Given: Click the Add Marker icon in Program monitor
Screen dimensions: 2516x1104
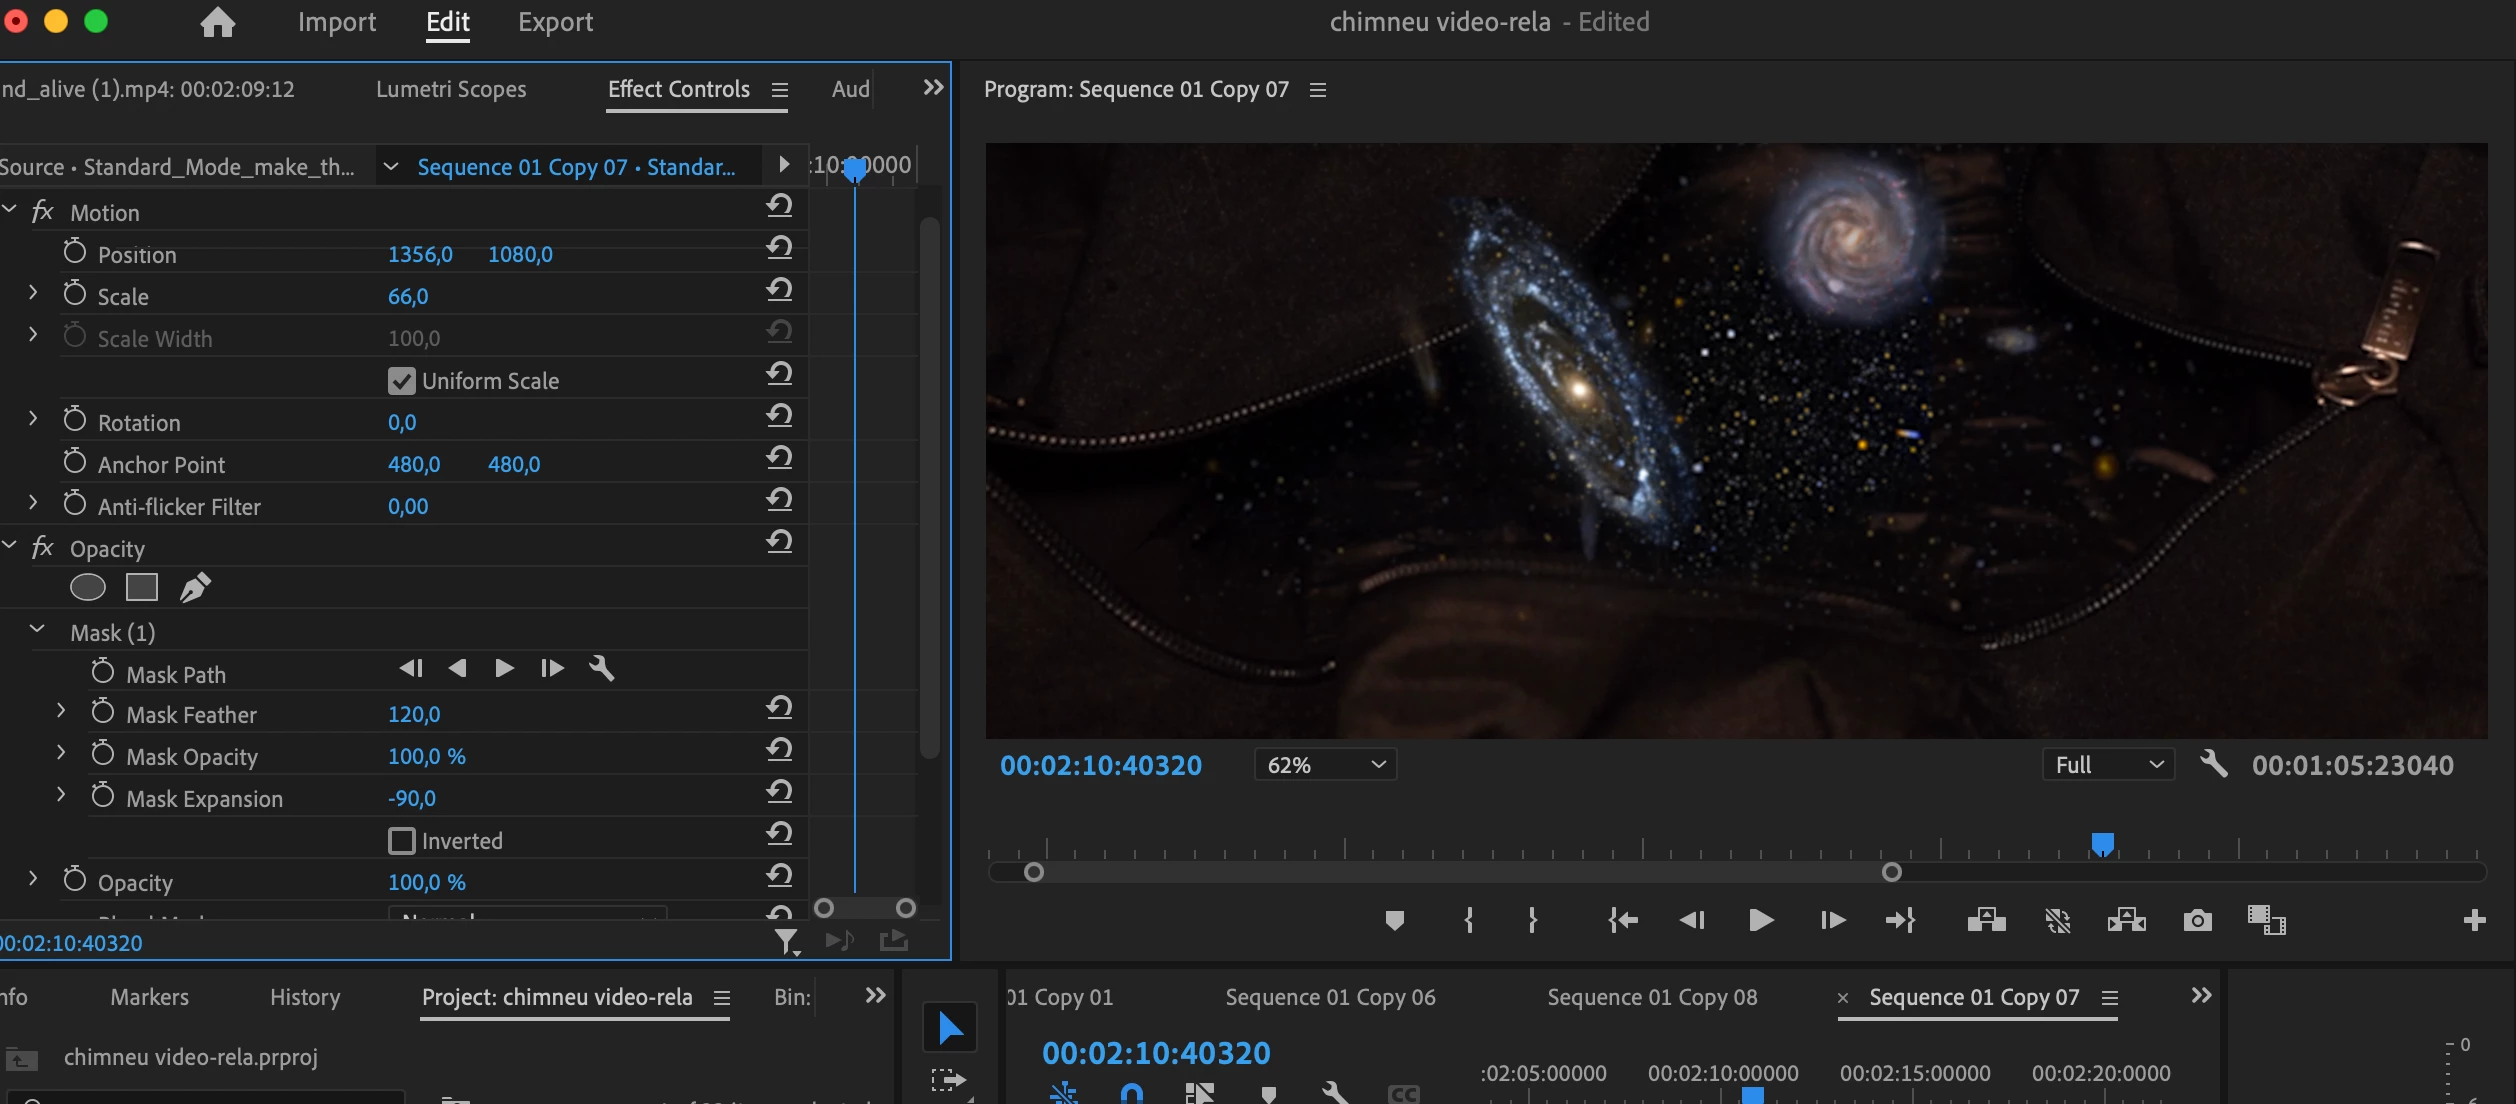Looking at the screenshot, I should (x=1394, y=920).
